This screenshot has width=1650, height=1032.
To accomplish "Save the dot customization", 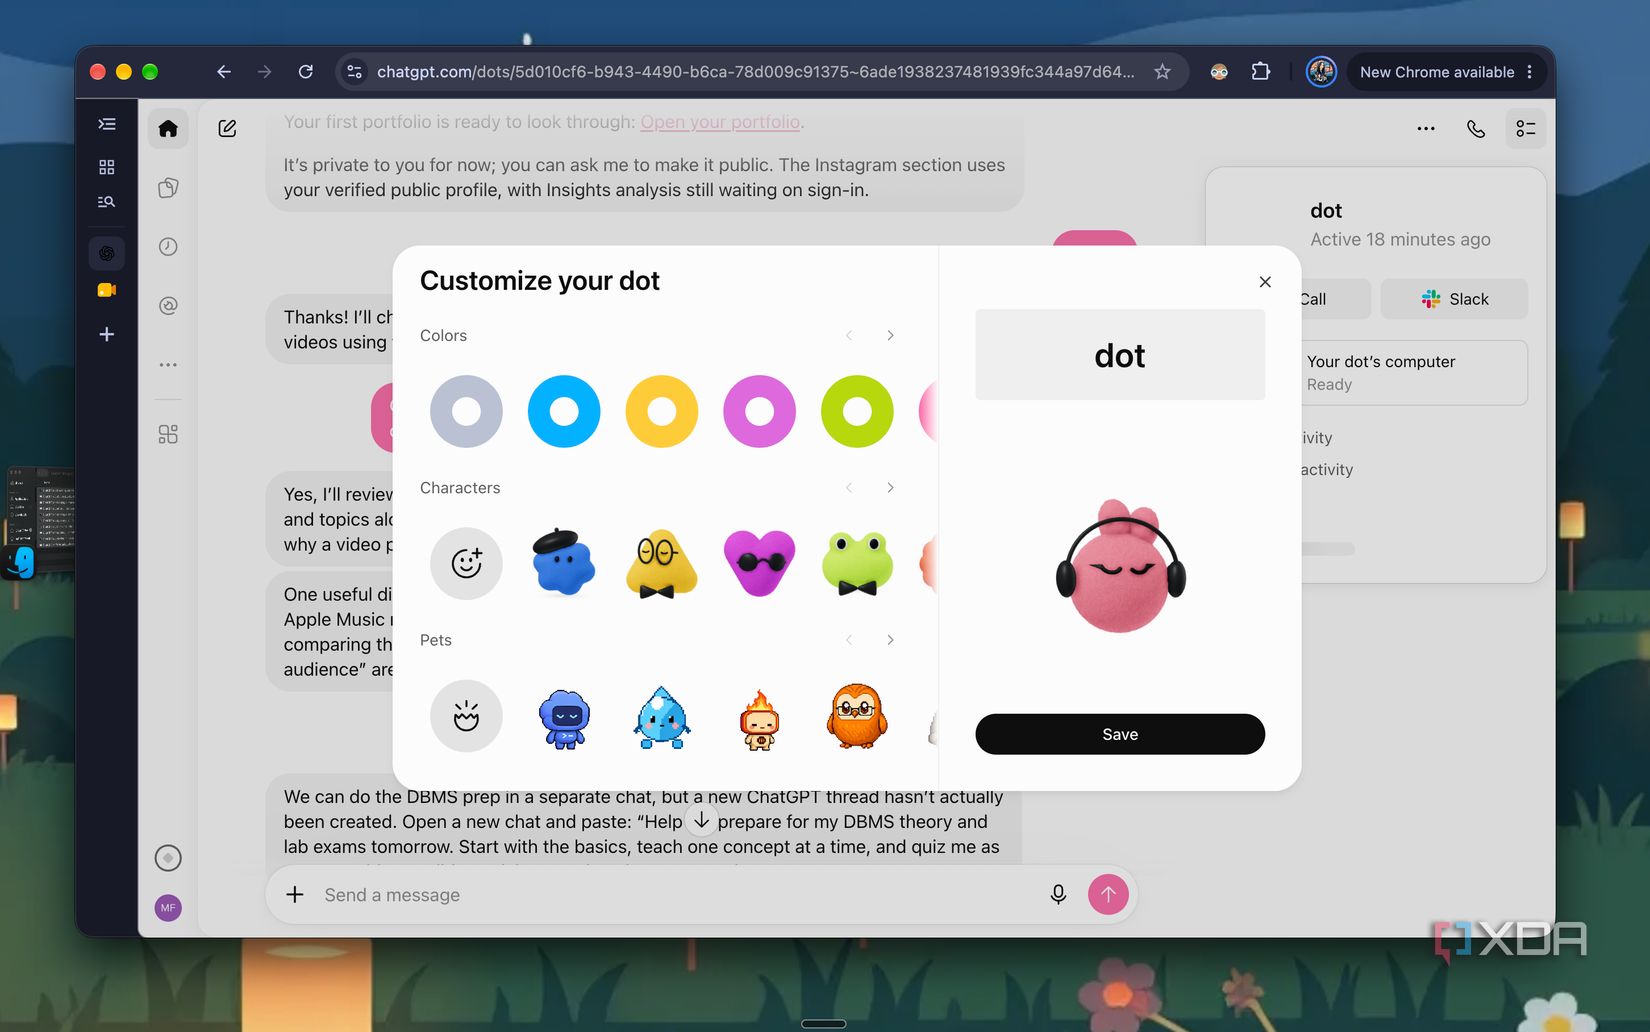I will pos(1120,734).
